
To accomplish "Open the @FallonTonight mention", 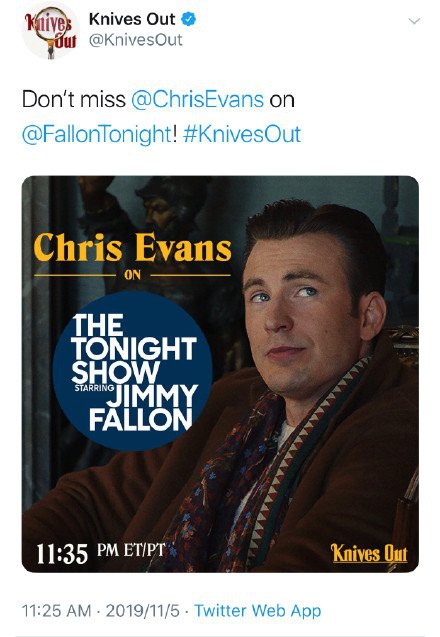I will (x=97, y=134).
